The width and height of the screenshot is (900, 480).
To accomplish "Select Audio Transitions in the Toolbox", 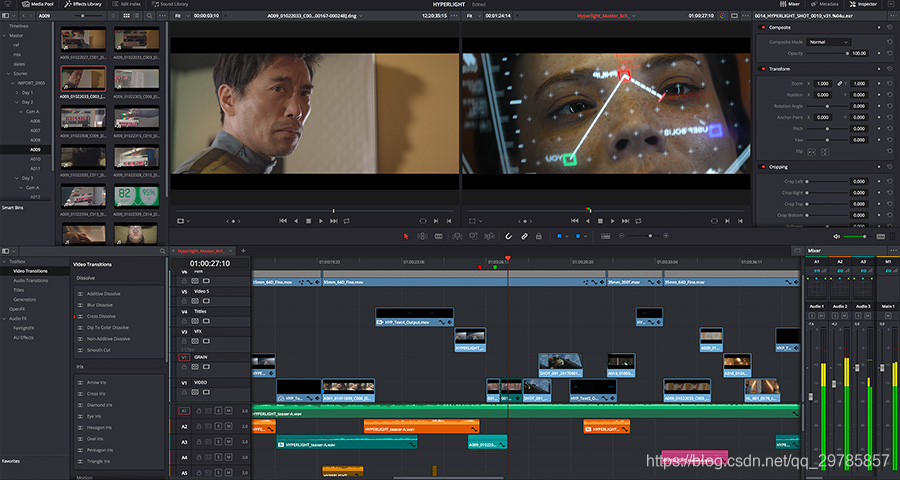I will (30, 280).
